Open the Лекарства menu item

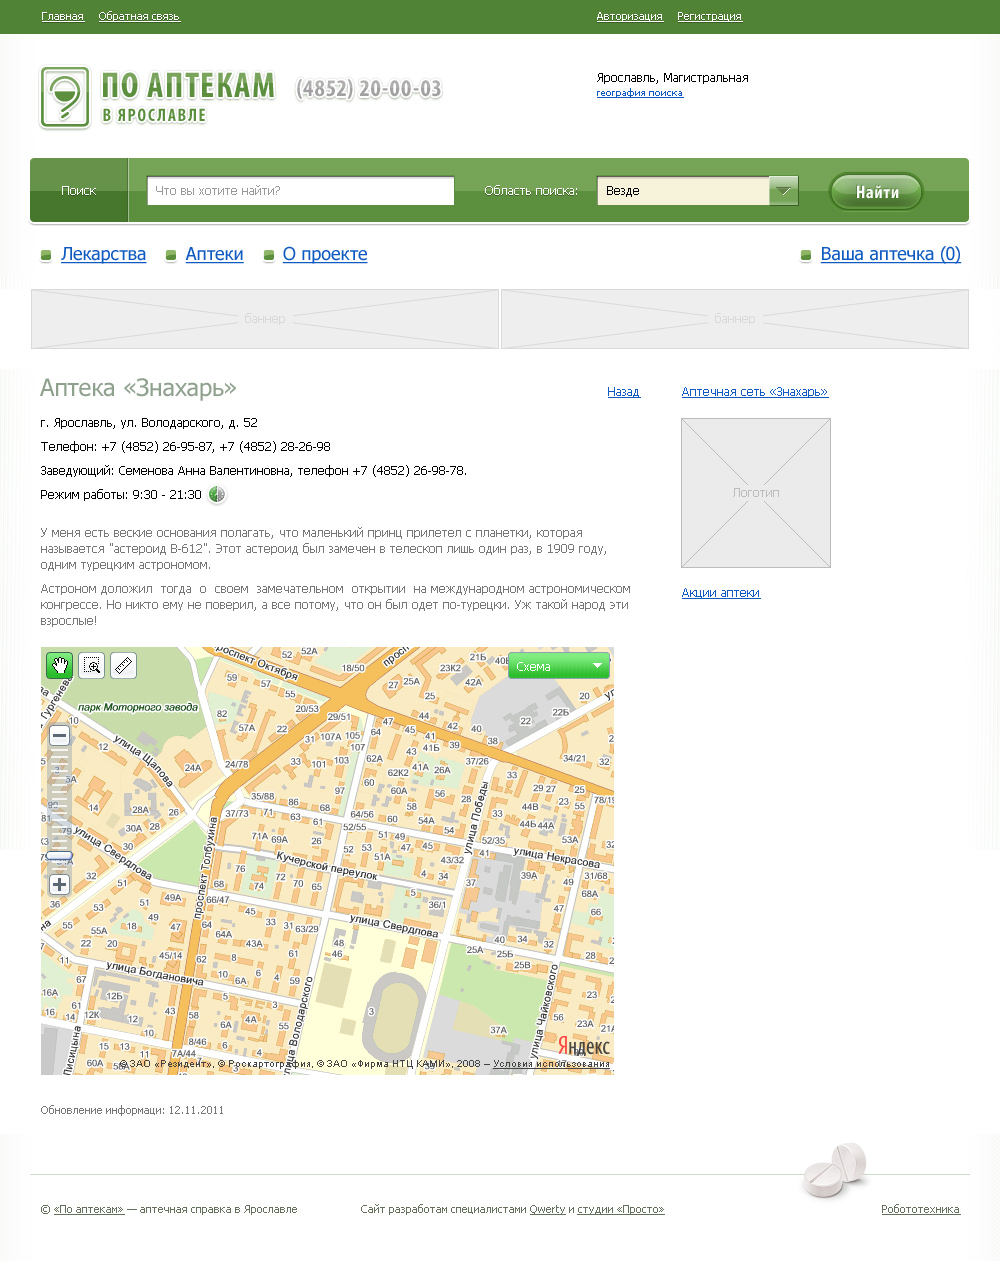pos(103,254)
